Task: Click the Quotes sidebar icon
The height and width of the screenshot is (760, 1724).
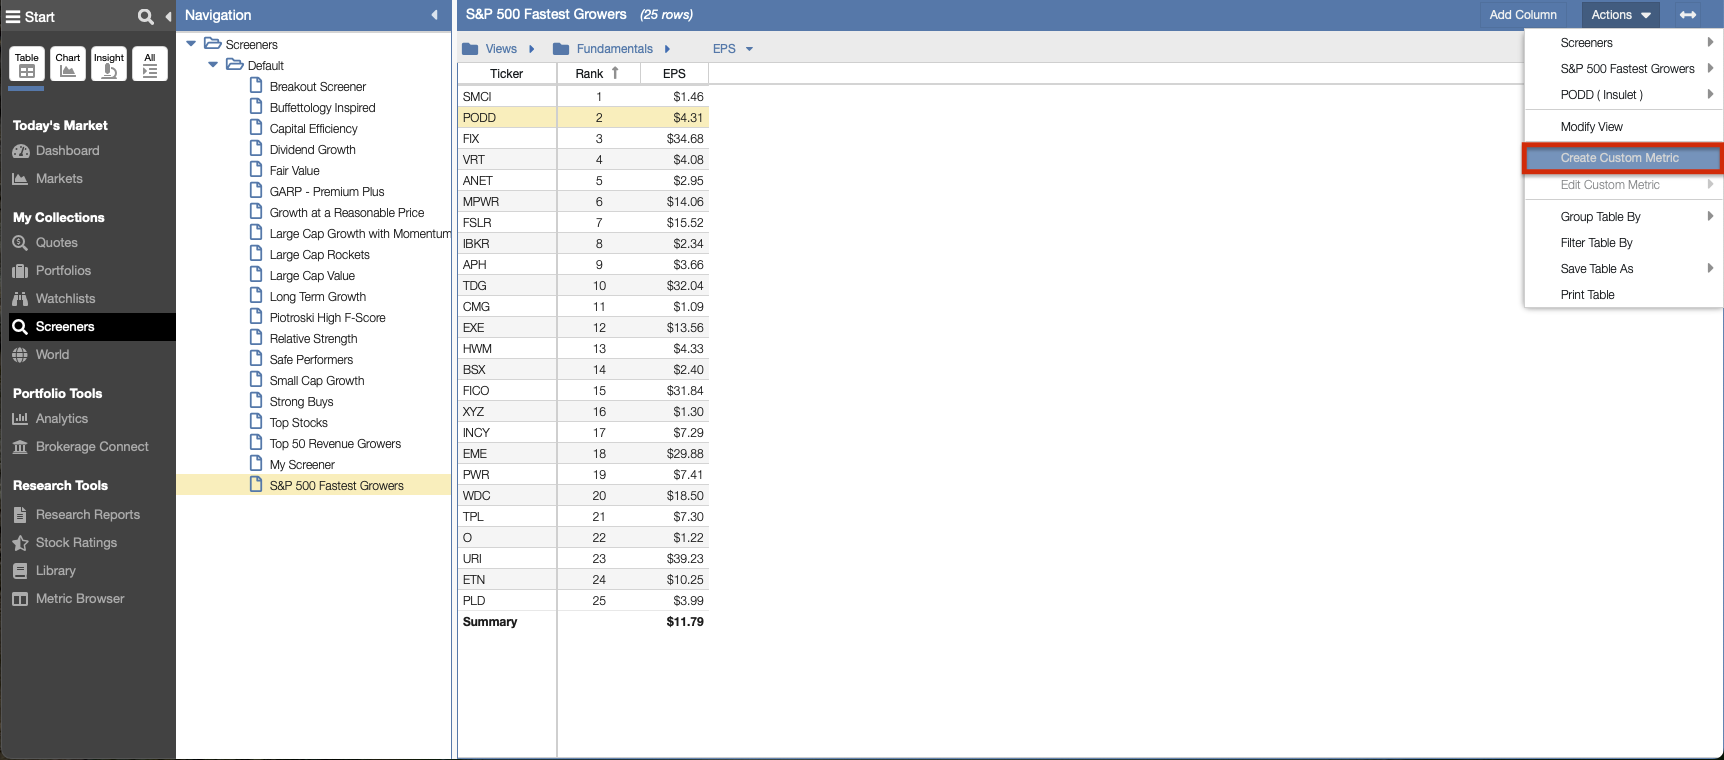Action: pyautogui.click(x=20, y=243)
